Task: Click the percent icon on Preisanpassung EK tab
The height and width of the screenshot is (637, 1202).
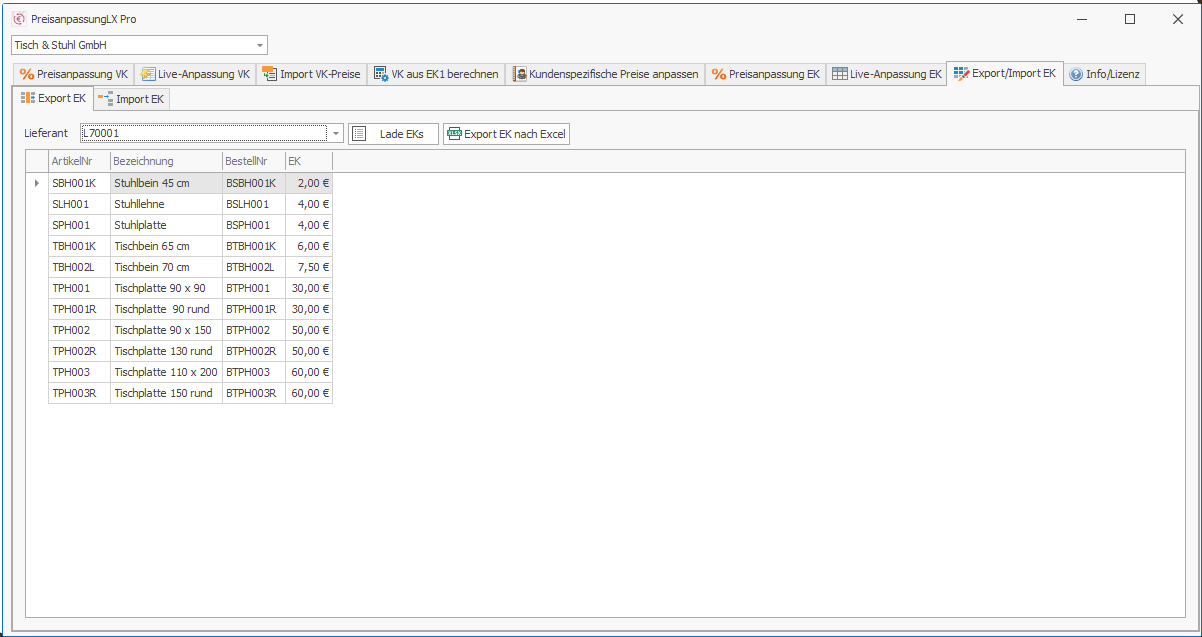Action: (719, 74)
